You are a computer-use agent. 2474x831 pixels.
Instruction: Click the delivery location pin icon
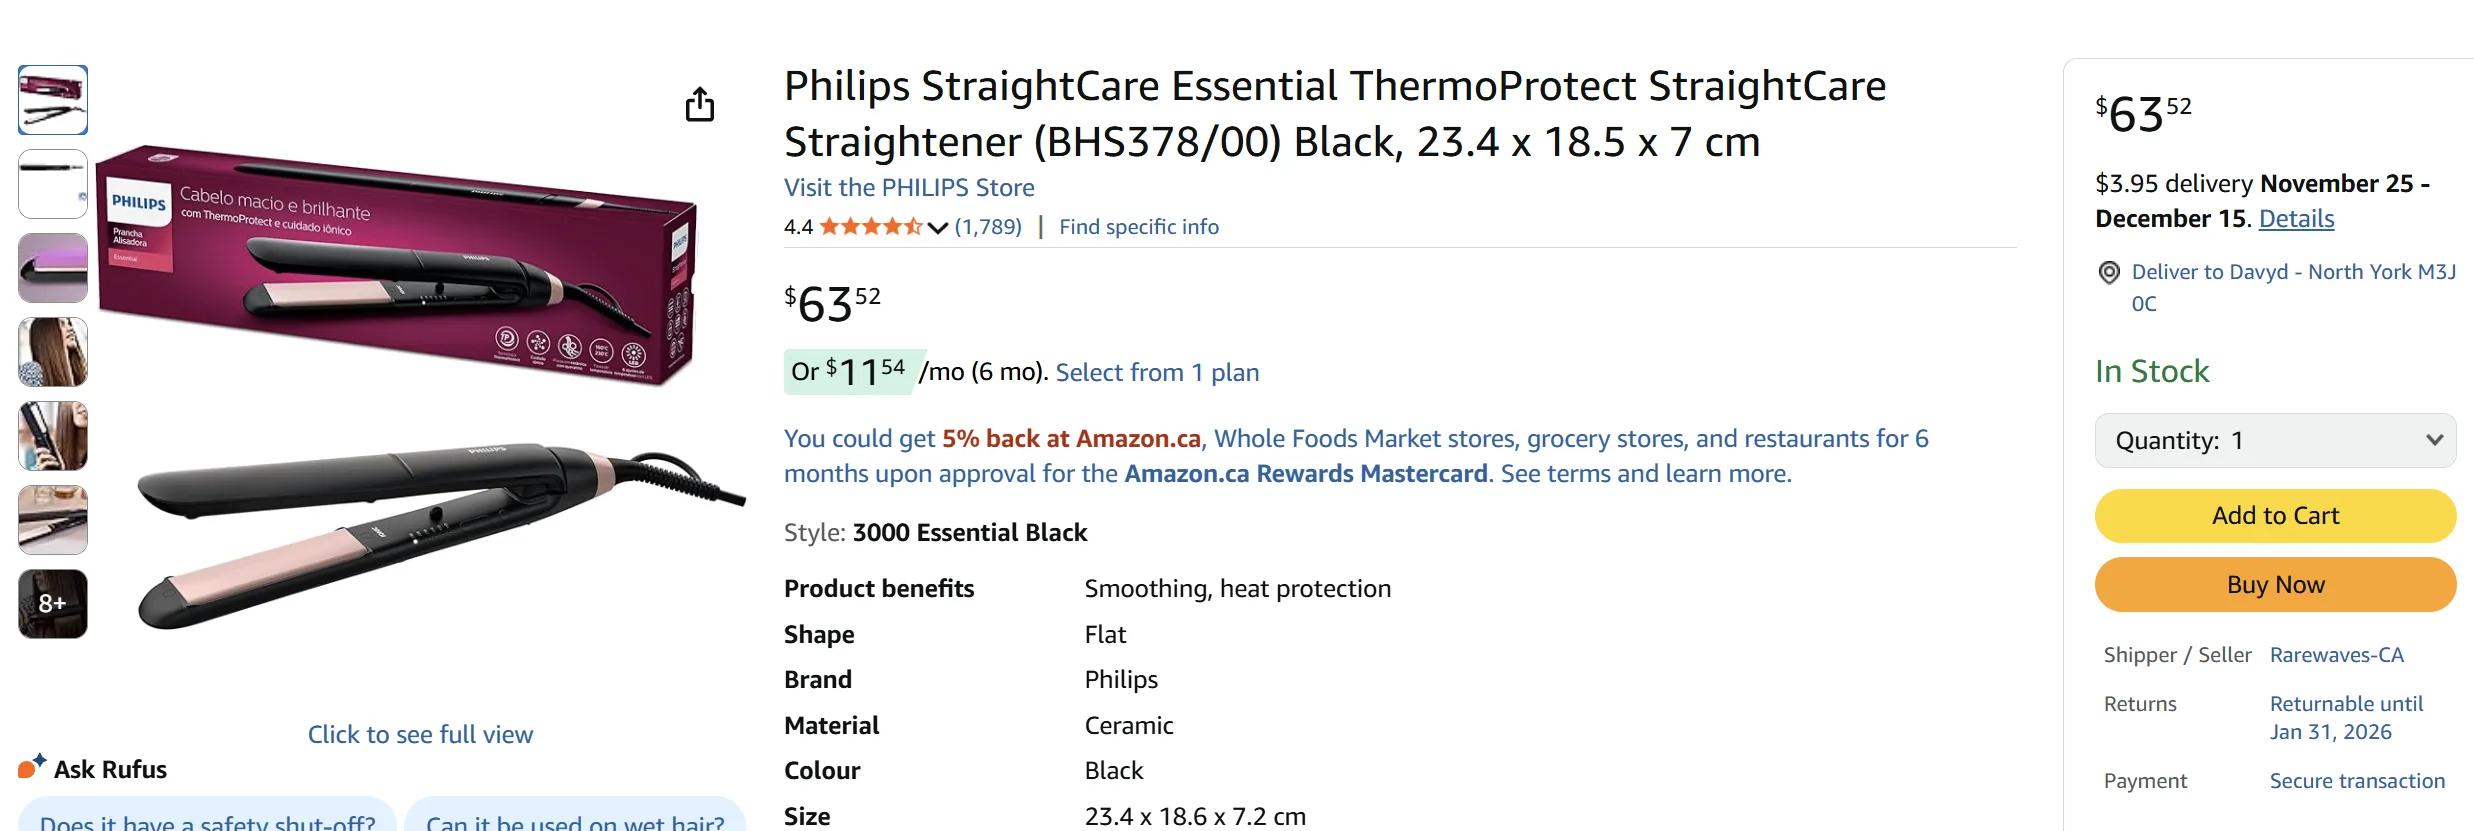point(2109,272)
